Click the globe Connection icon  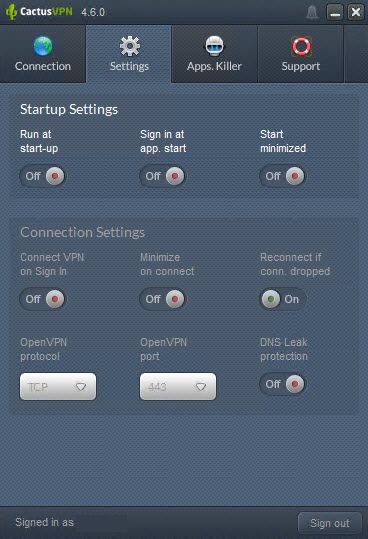(43, 46)
